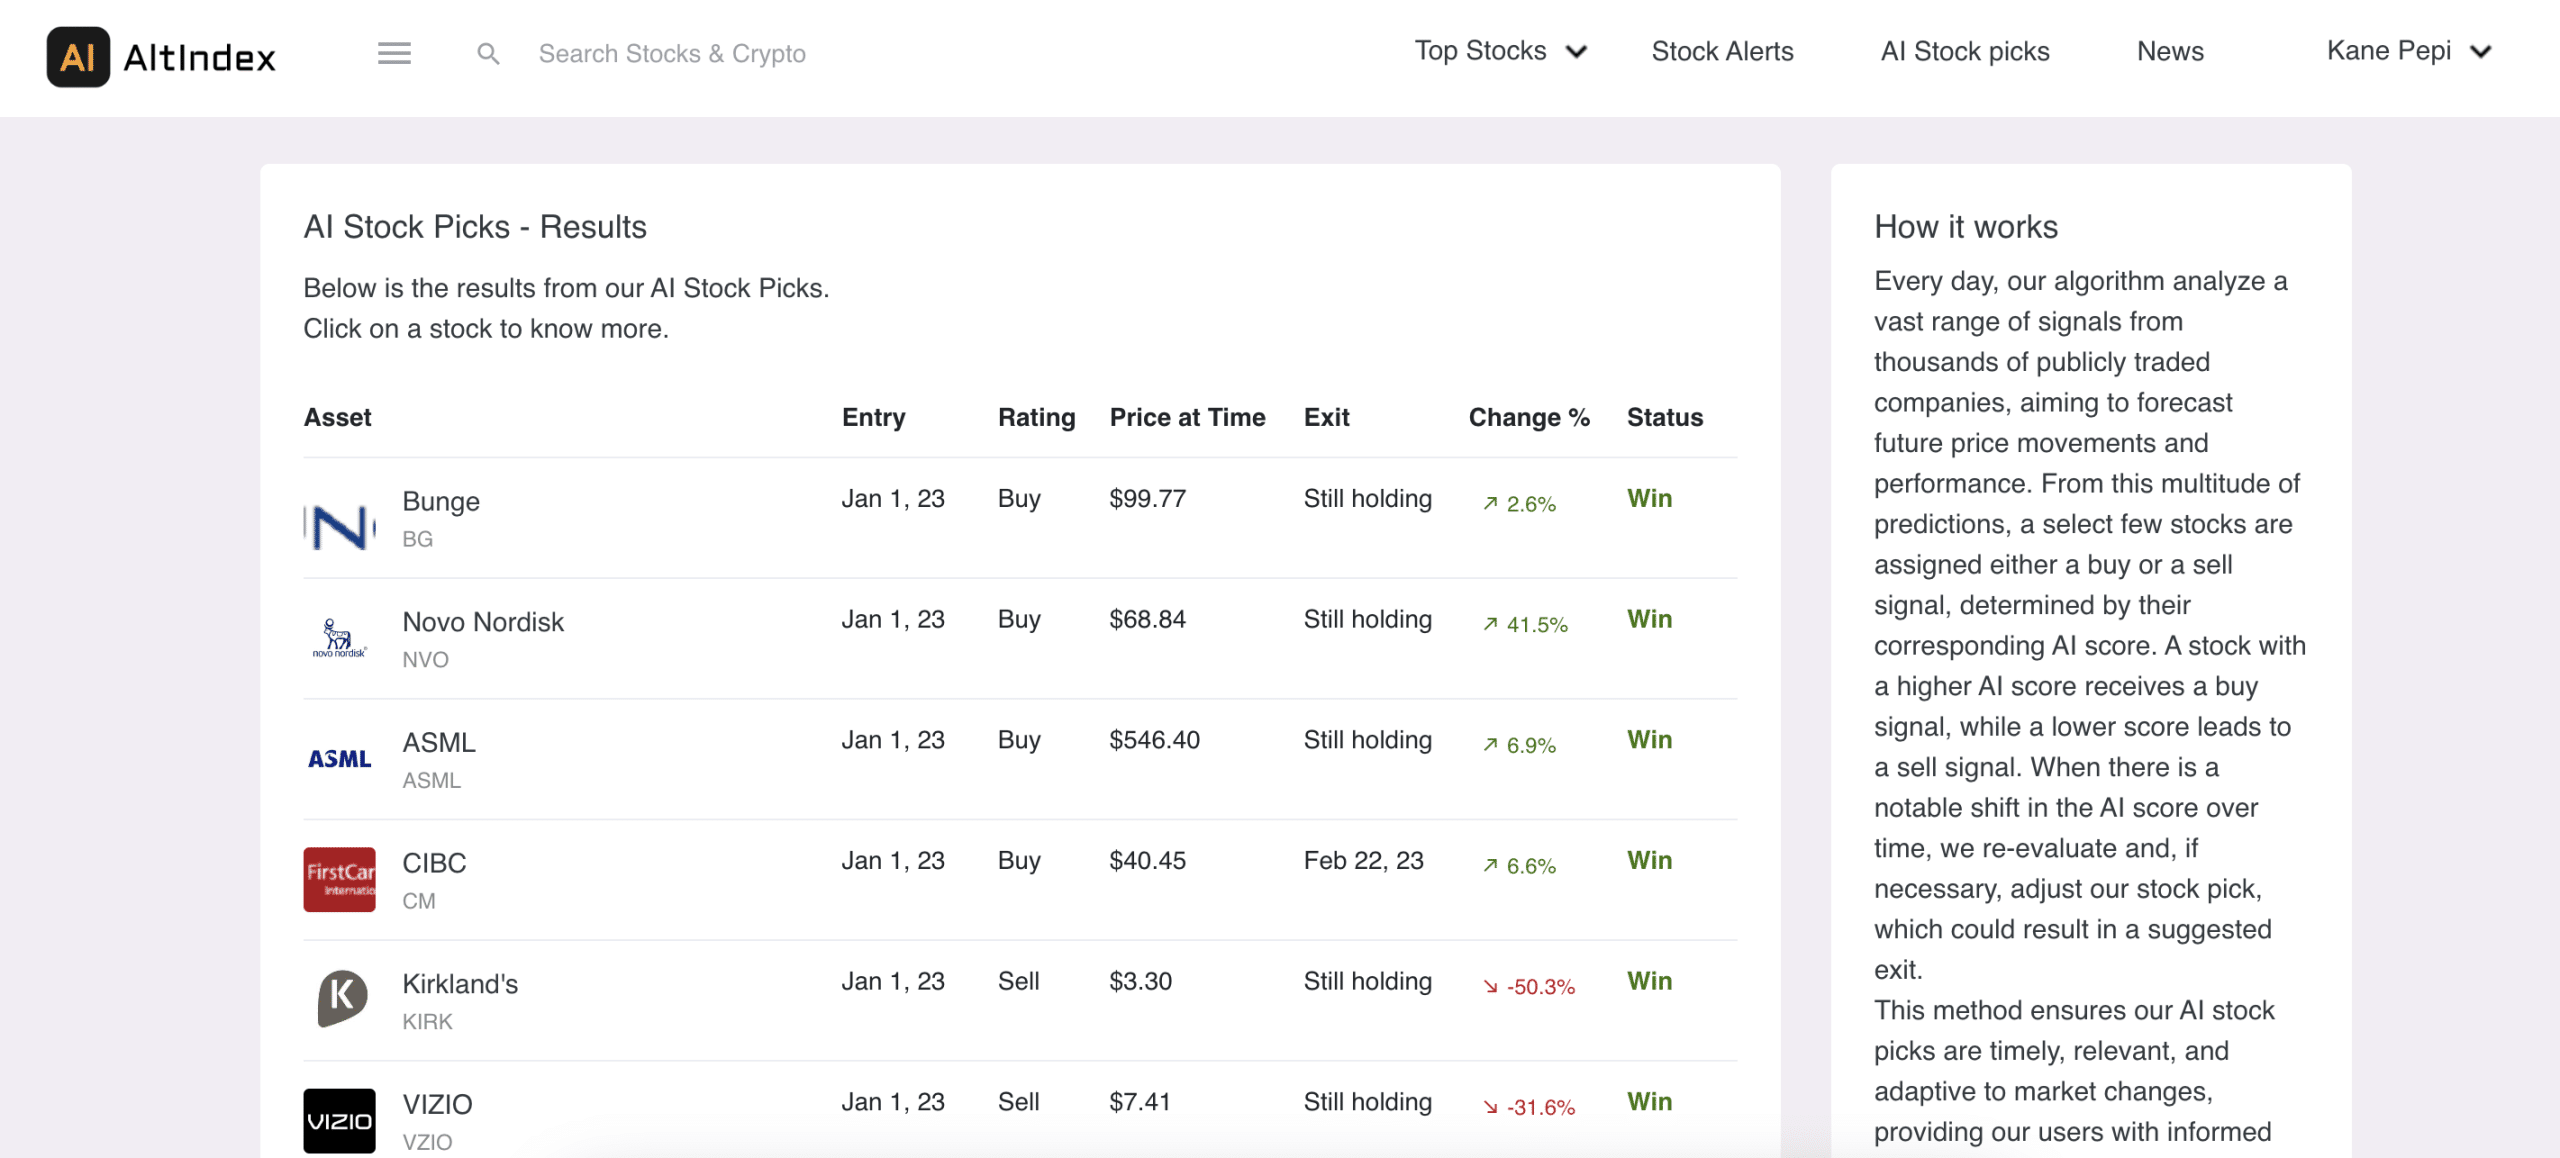
Task: Focus the Search Stocks & Crypto field
Action: 672,54
